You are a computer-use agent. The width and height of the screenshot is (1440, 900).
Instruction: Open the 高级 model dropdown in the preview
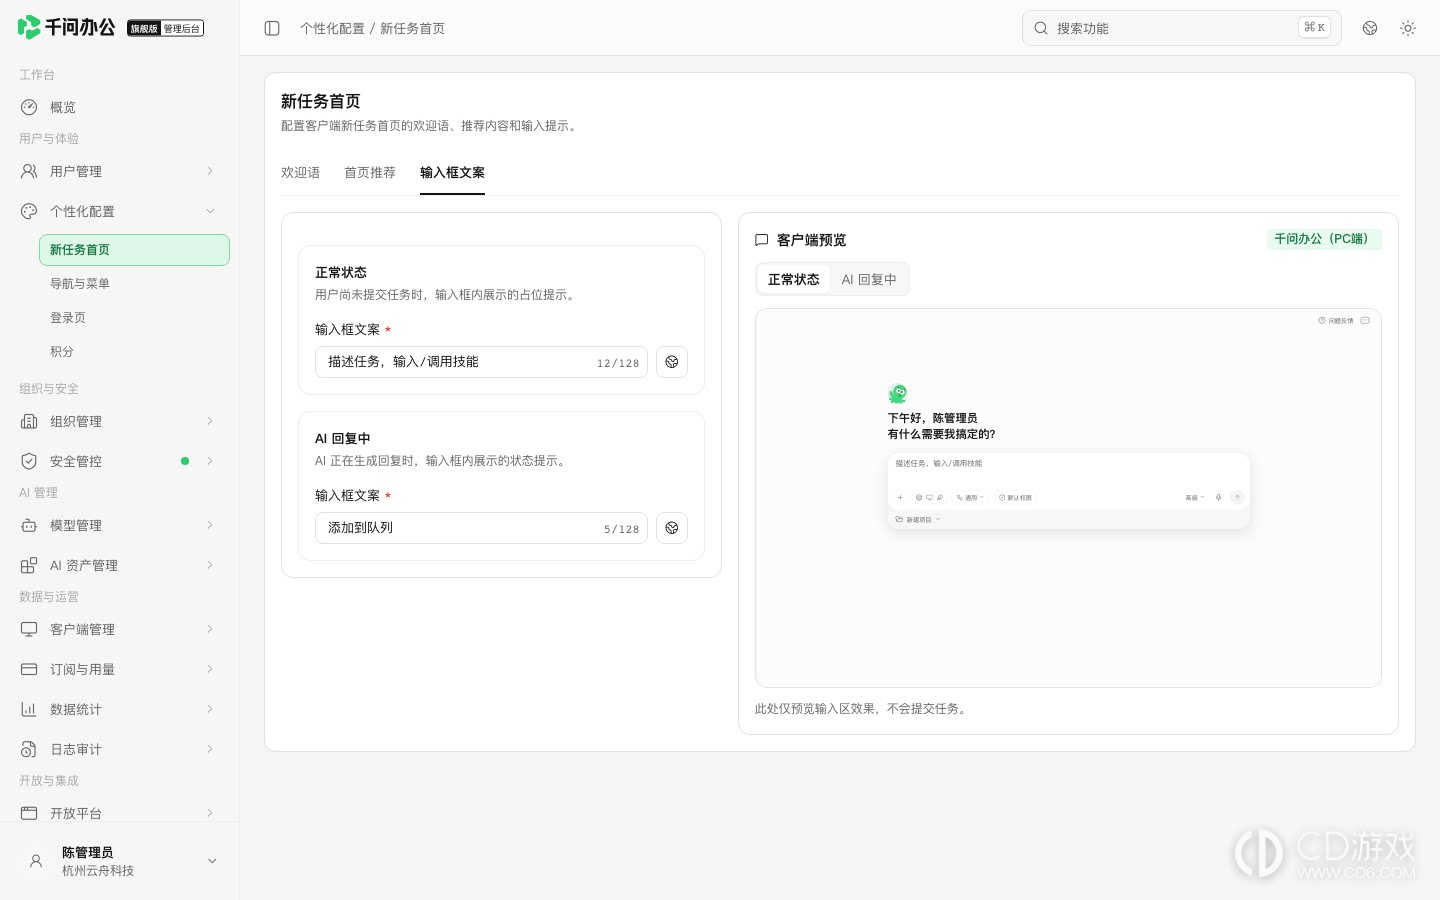click(x=1195, y=497)
